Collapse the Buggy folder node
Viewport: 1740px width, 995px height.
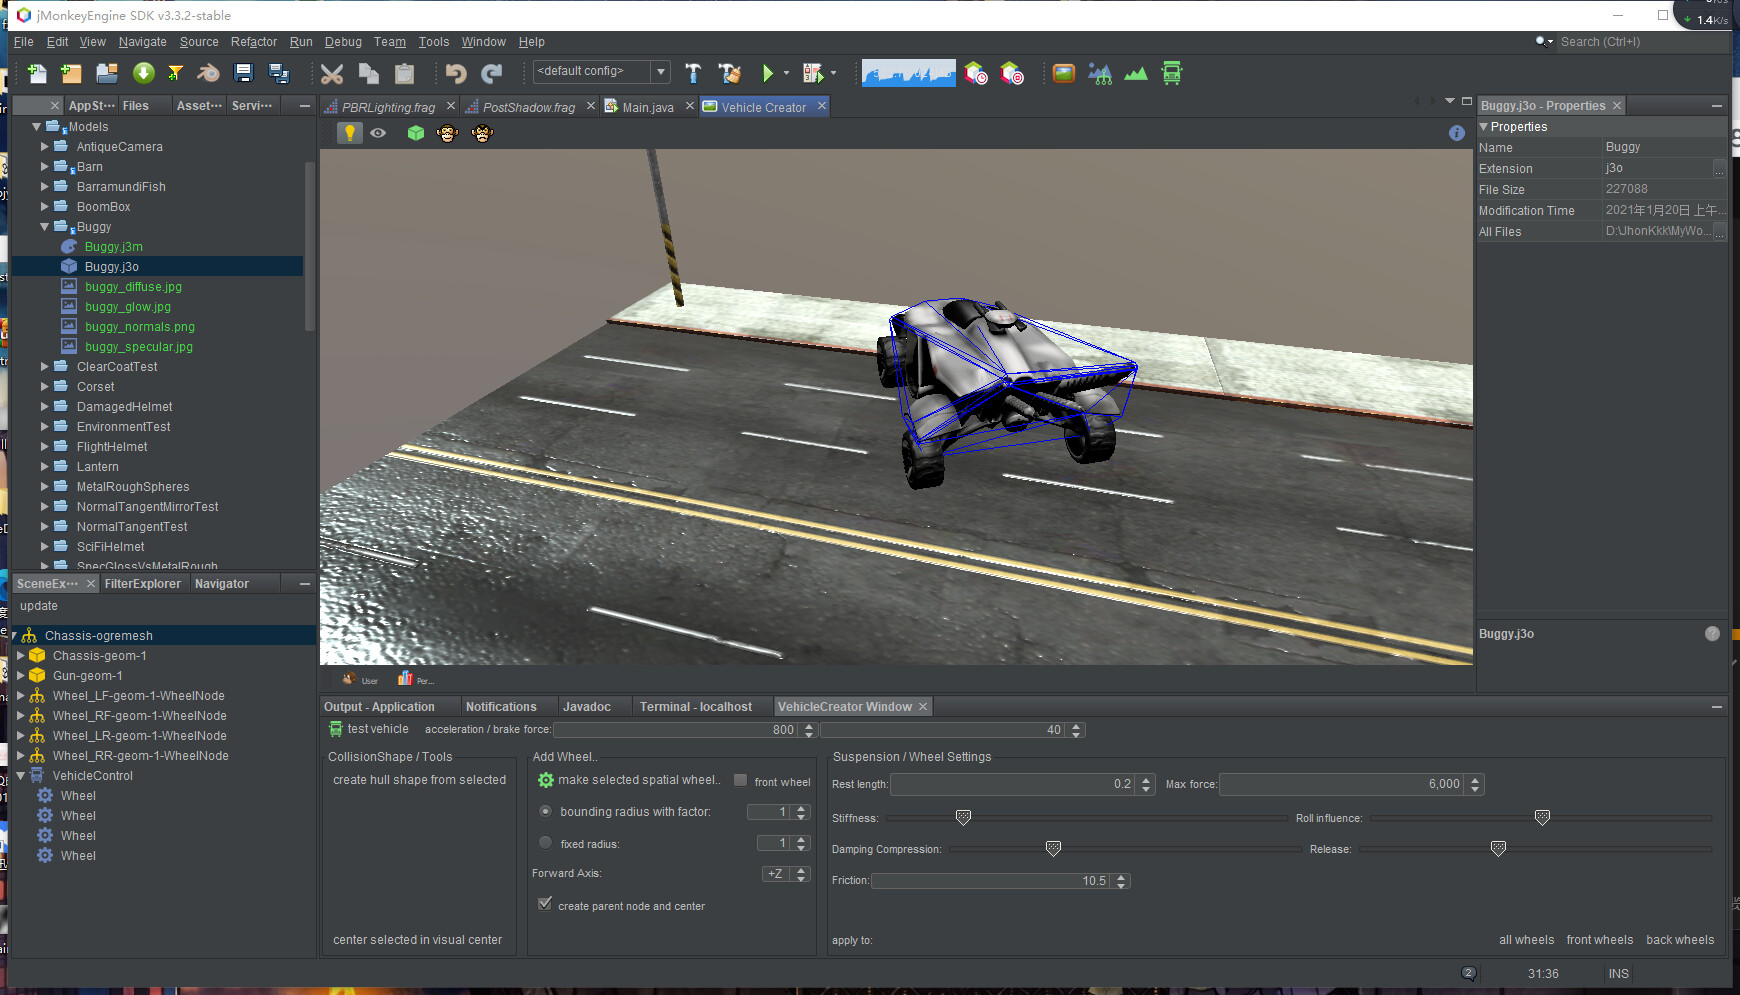click(x=44, y=227)
